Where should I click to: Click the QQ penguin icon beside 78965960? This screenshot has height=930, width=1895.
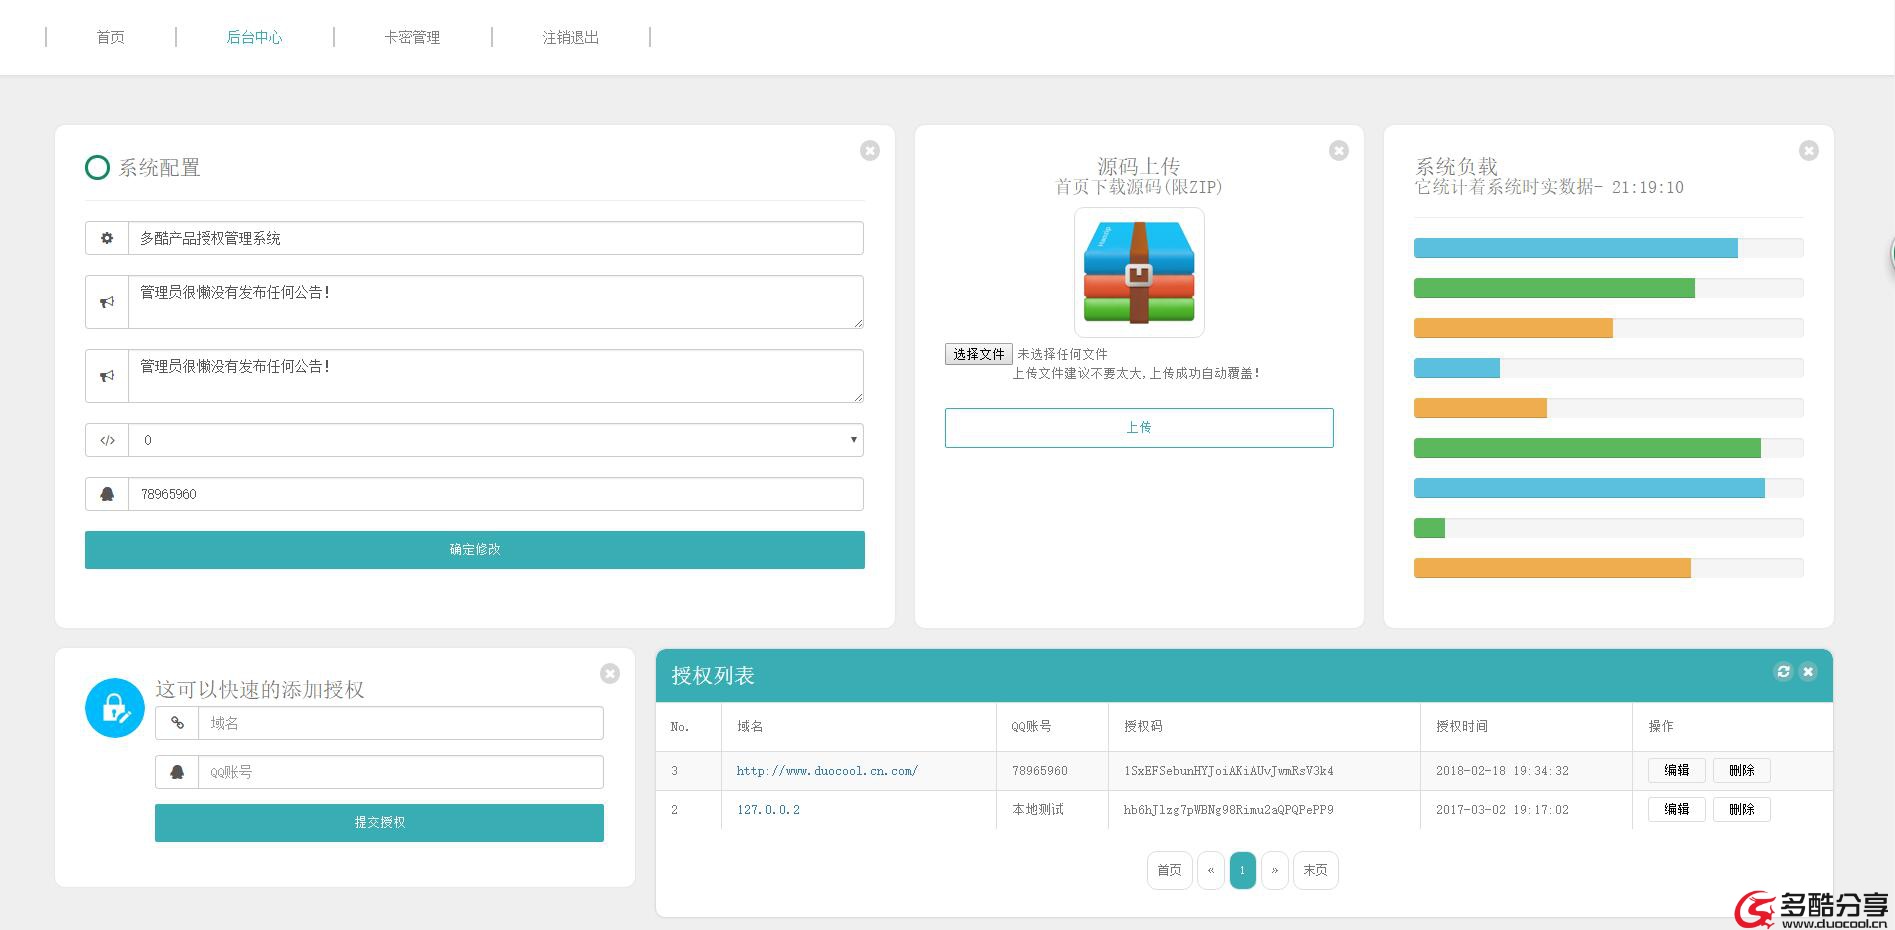(x=107, y=494)
